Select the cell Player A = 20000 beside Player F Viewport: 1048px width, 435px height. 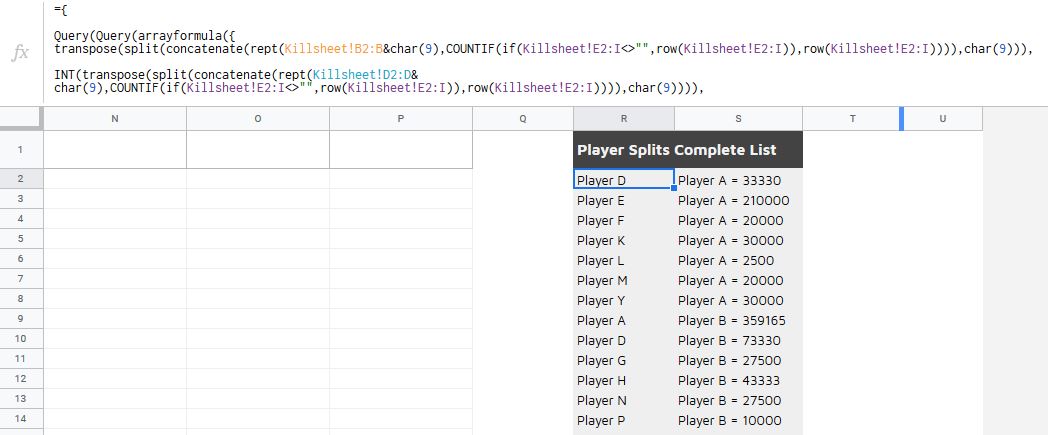click(x=739, y=219)
